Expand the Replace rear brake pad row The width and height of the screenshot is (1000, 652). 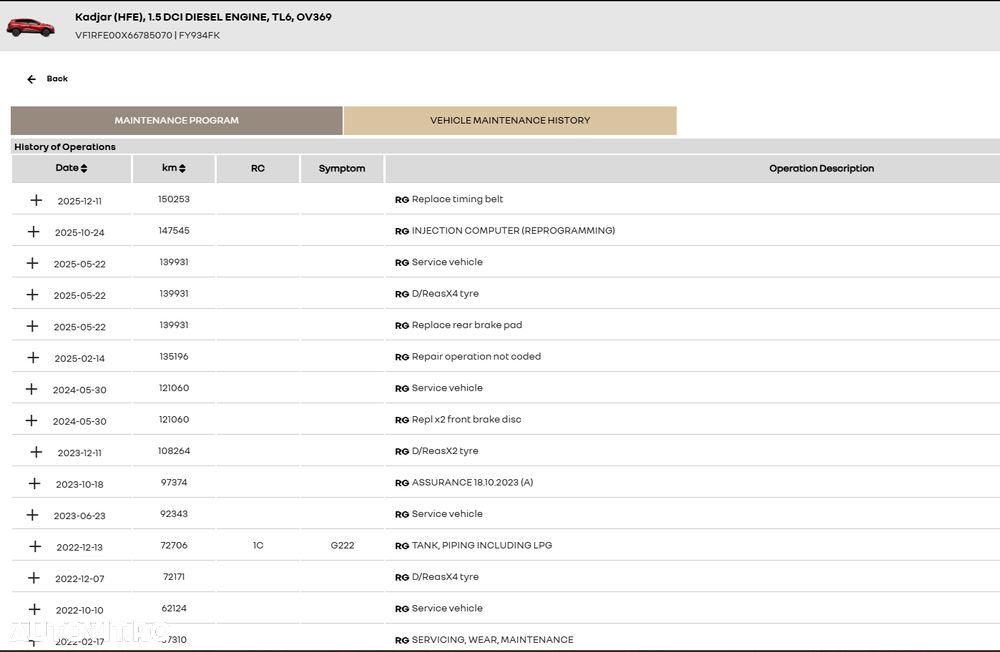click(32, 326)
